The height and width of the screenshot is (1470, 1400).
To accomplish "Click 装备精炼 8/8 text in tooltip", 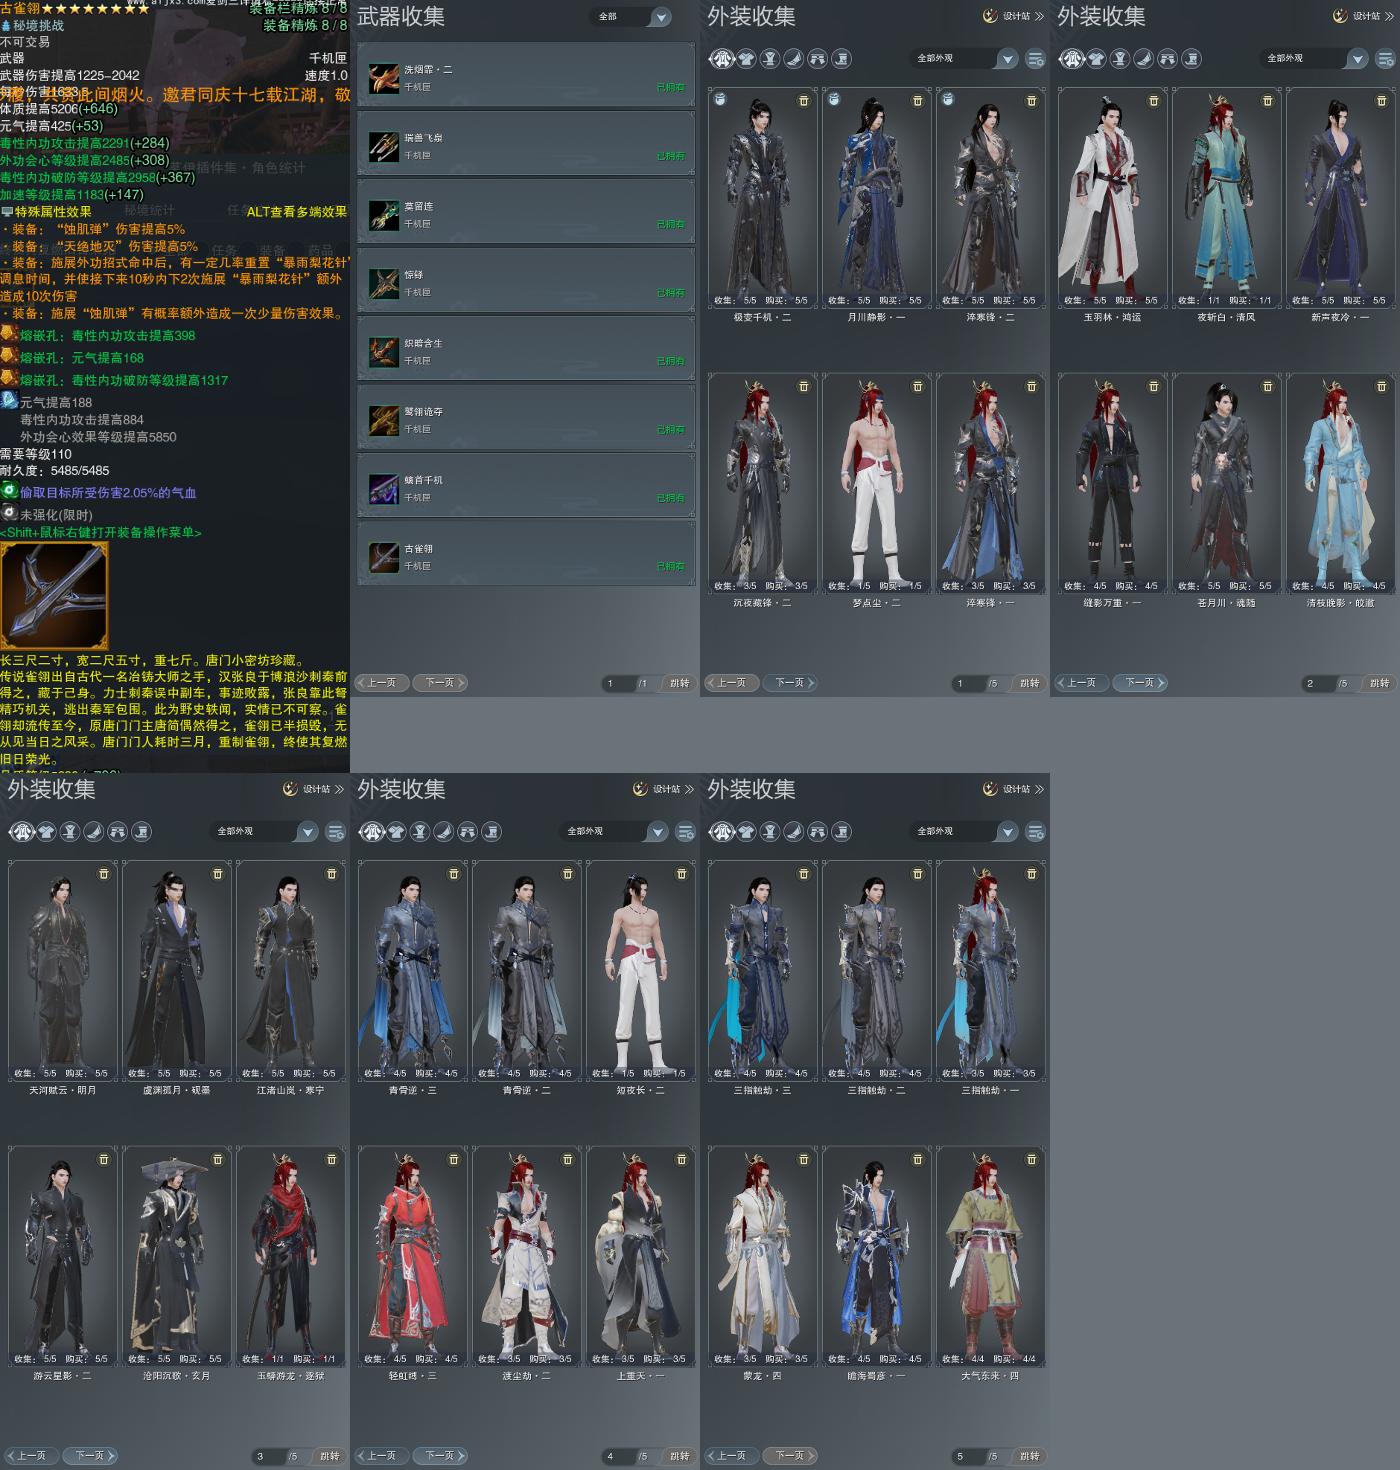I will 305,25.
